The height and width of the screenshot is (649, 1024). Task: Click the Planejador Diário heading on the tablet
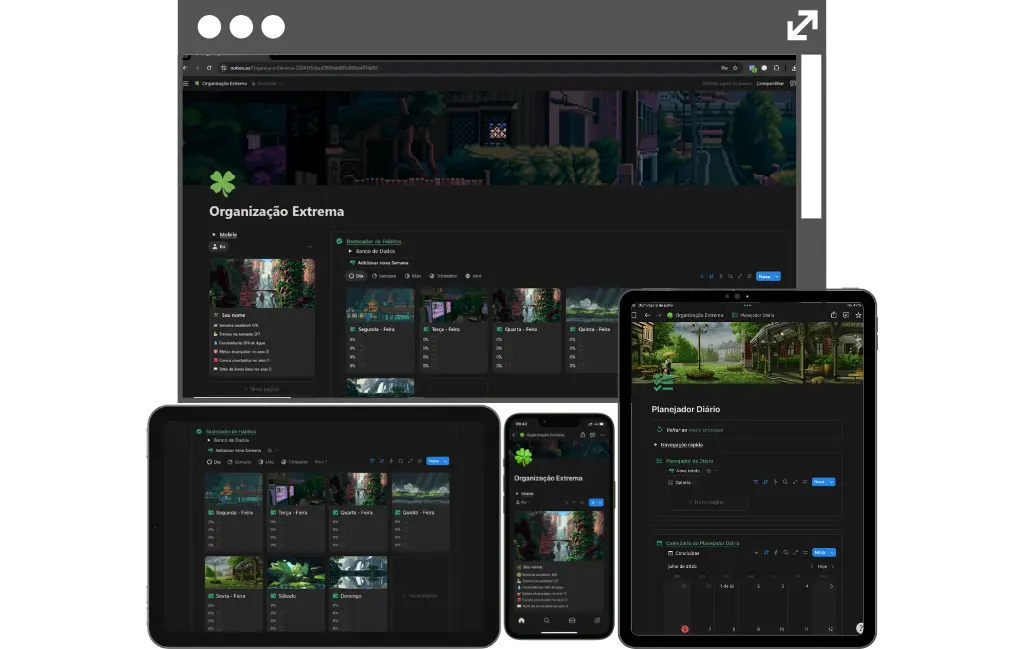pyautogui.click(x=686, y=409)
